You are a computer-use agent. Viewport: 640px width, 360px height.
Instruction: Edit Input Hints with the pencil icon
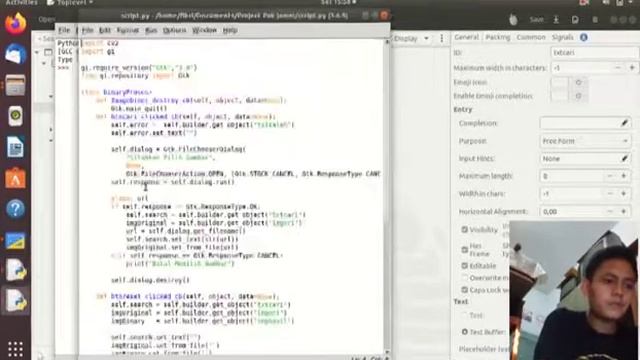click(x=624, y=158)
